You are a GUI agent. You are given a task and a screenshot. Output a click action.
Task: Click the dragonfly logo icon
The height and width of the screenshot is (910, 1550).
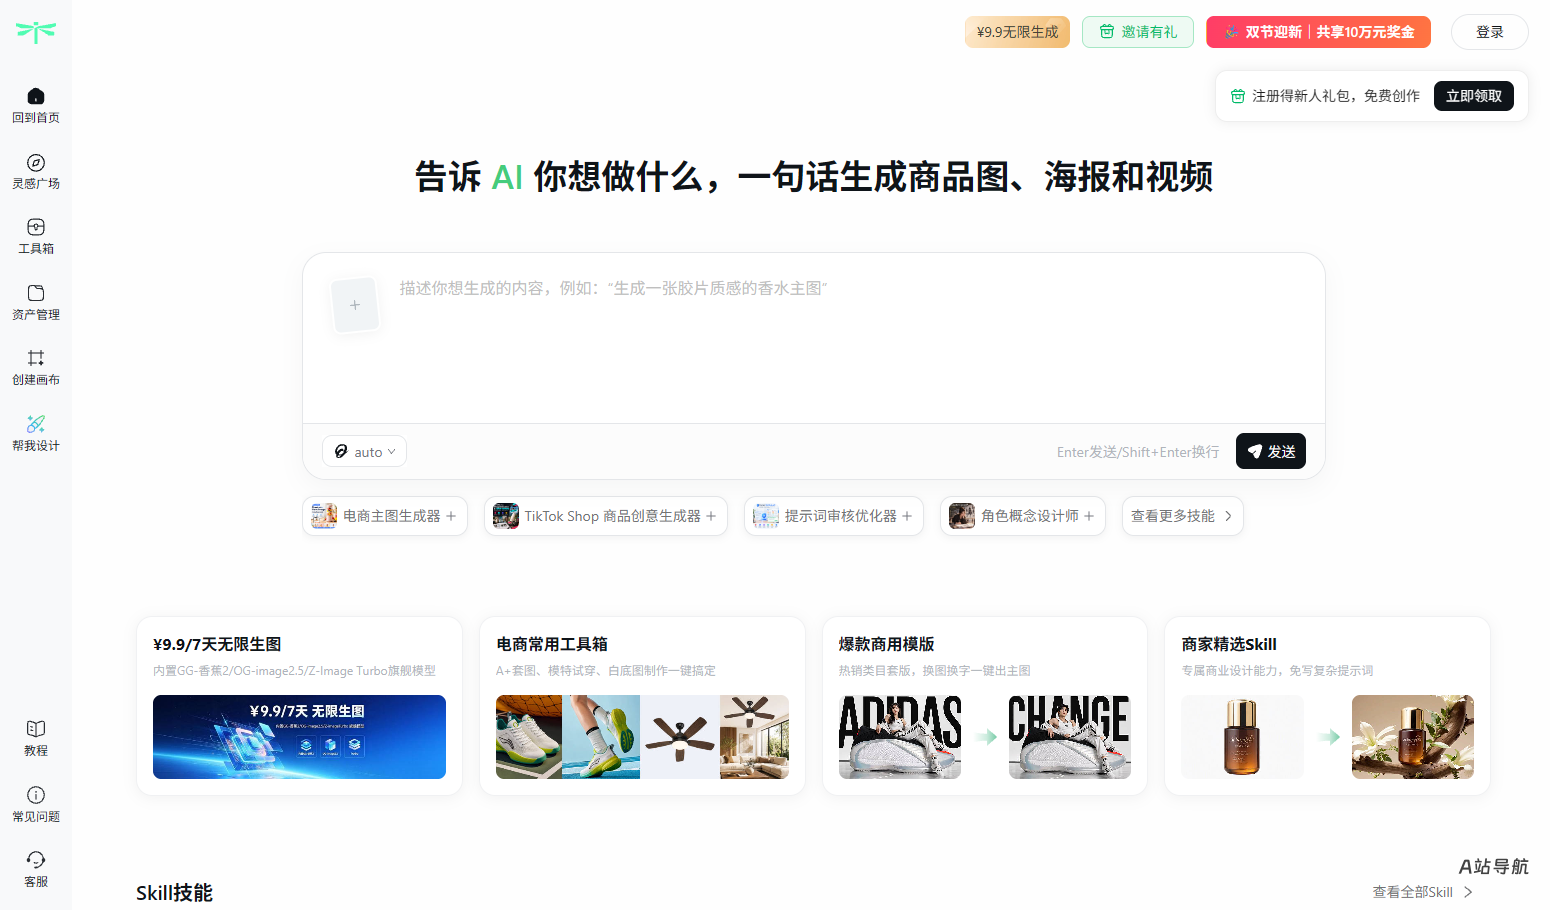coord(36,32)
